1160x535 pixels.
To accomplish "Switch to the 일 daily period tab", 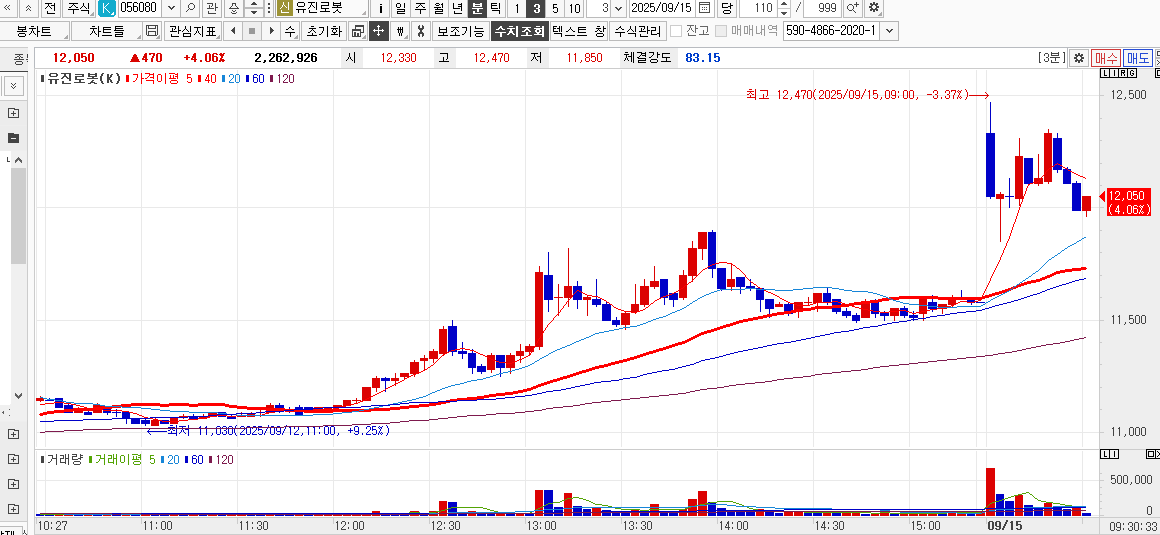I will click(400, 8).
